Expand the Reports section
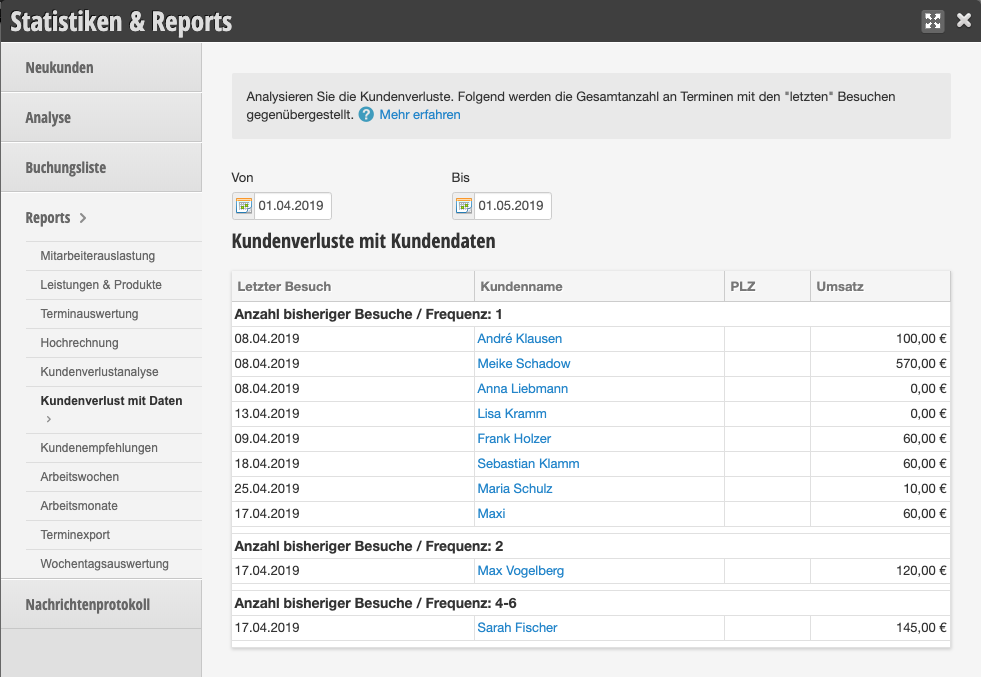981x677 pixels. point(56,218)
